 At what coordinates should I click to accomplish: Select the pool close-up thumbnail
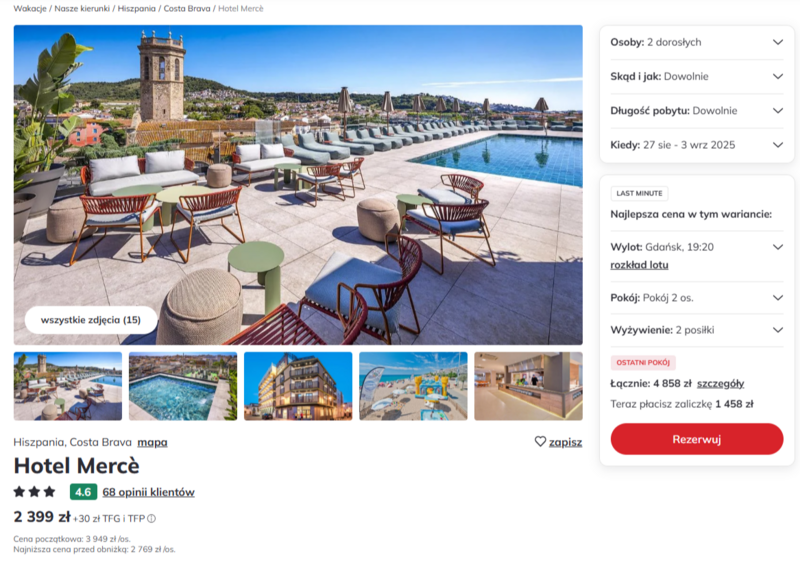[x=183, y=386]
